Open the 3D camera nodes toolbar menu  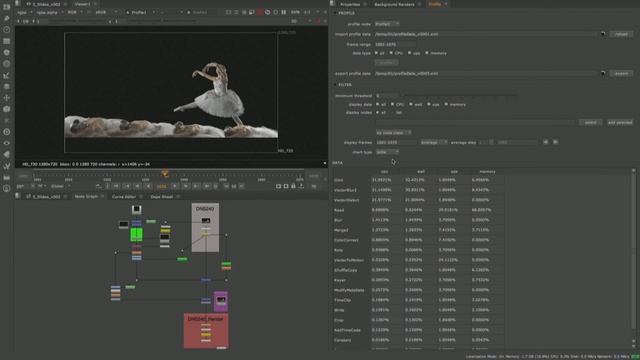(7, 109)
